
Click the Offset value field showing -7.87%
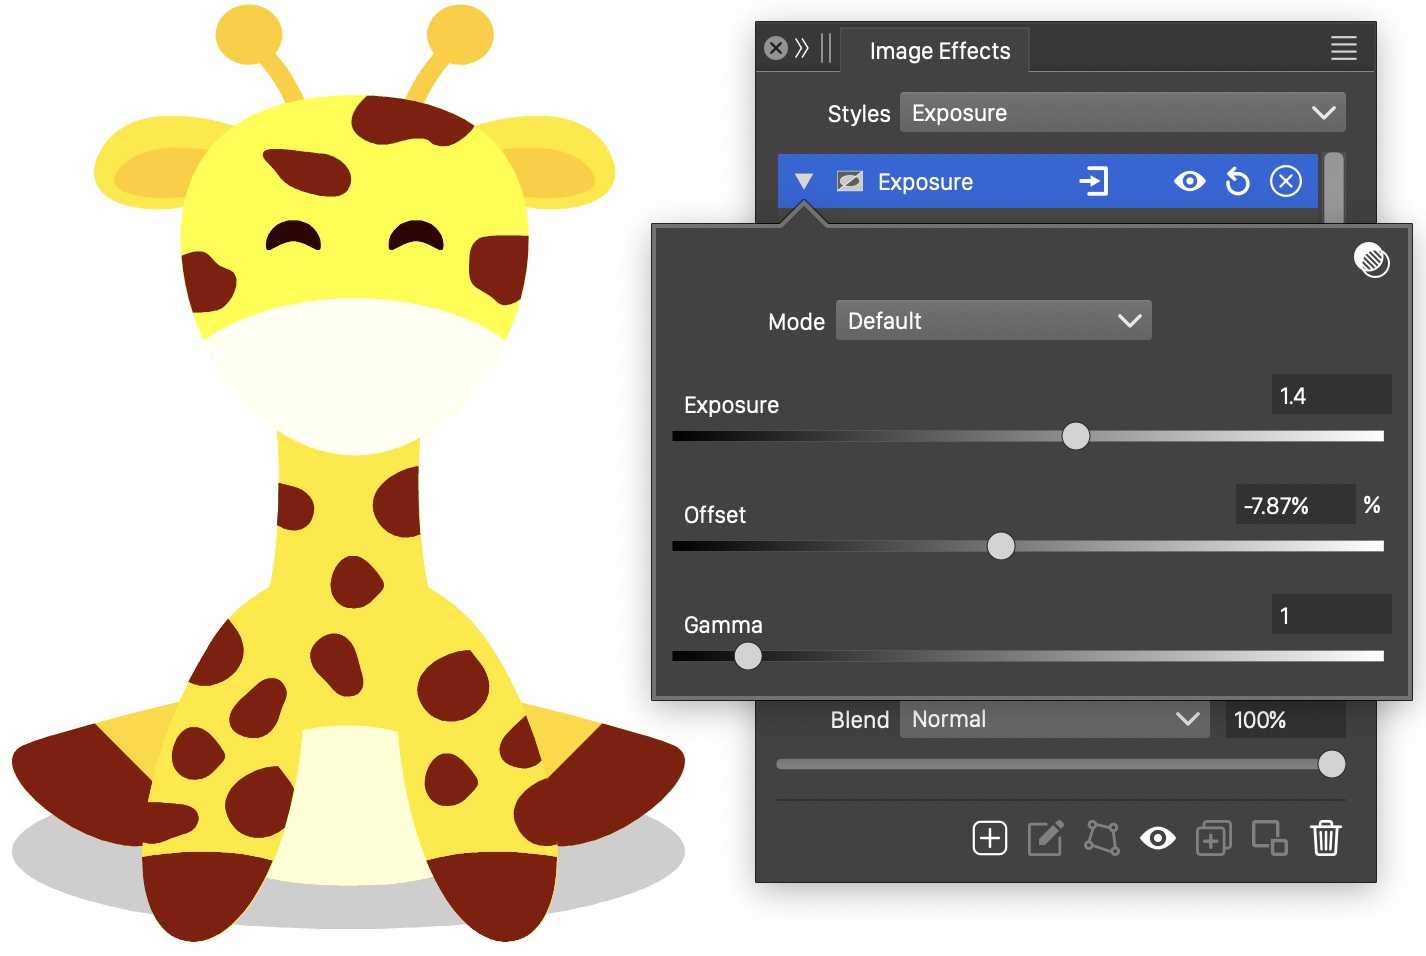click(1294, 506)
